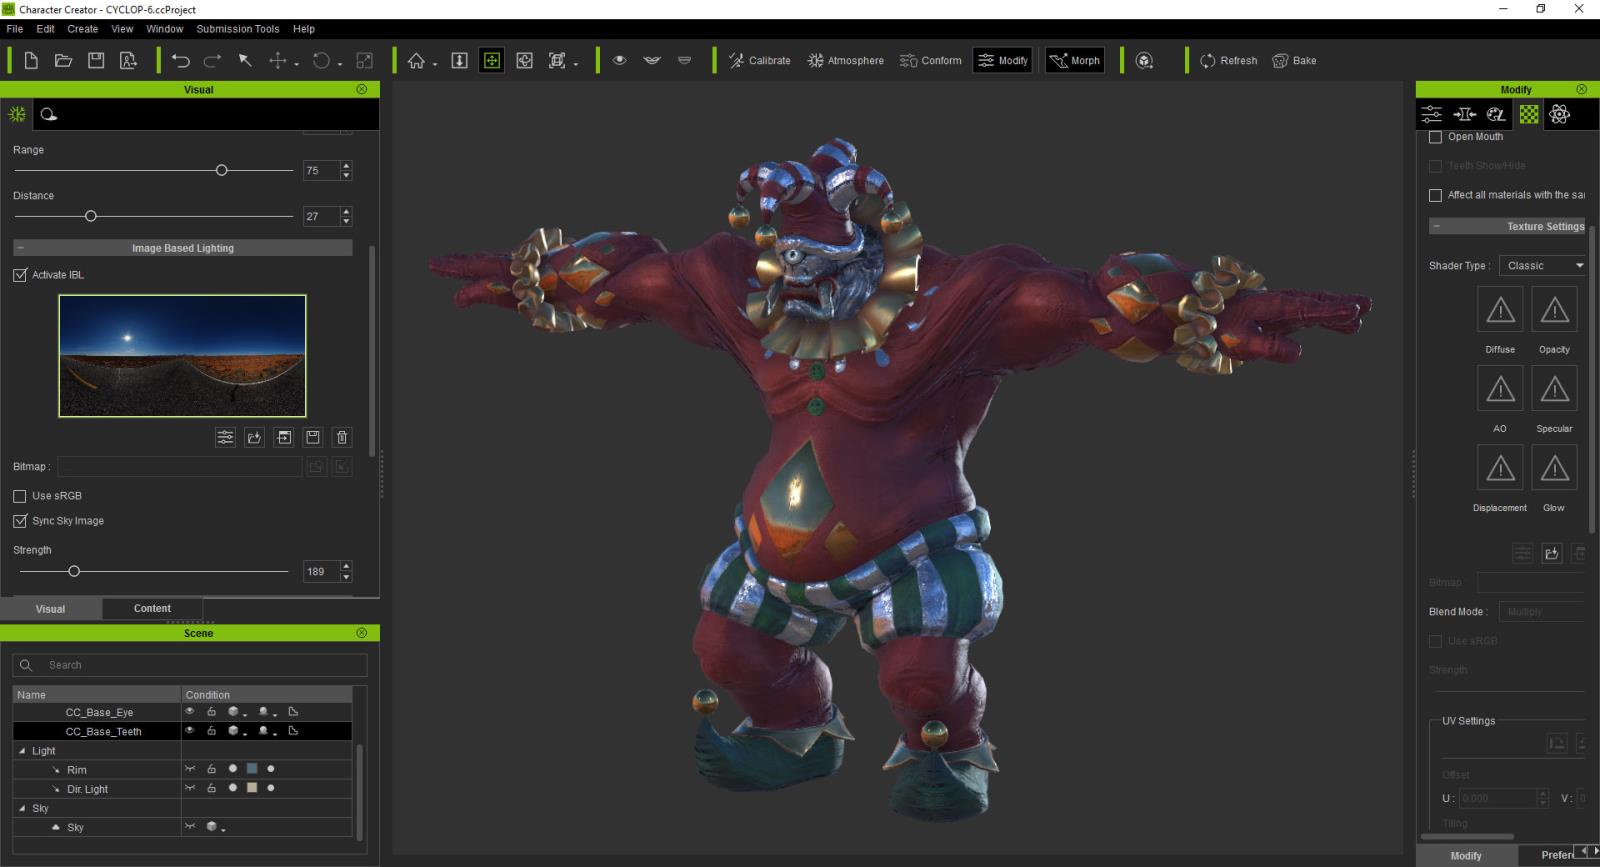Screen dimensions: 1600x867
Task: Open the Morph tool
Action: click(x=1075, y=61)
